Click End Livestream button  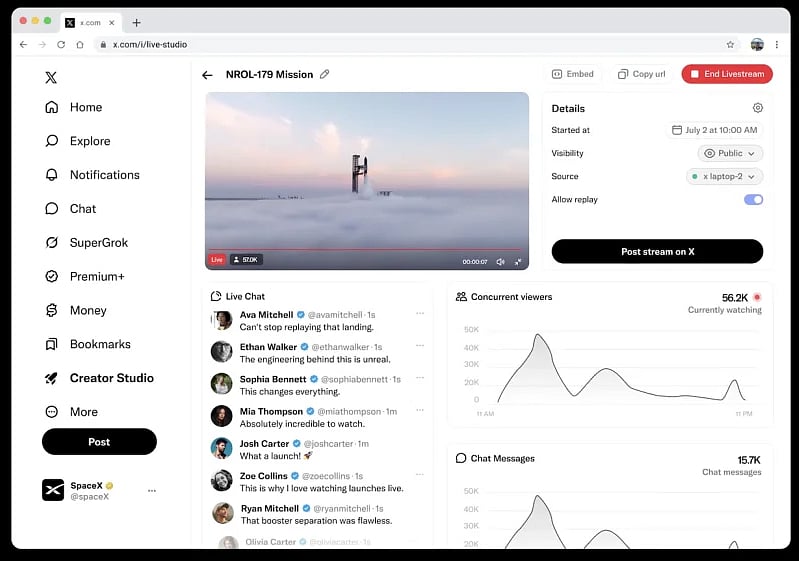(727, 74)
